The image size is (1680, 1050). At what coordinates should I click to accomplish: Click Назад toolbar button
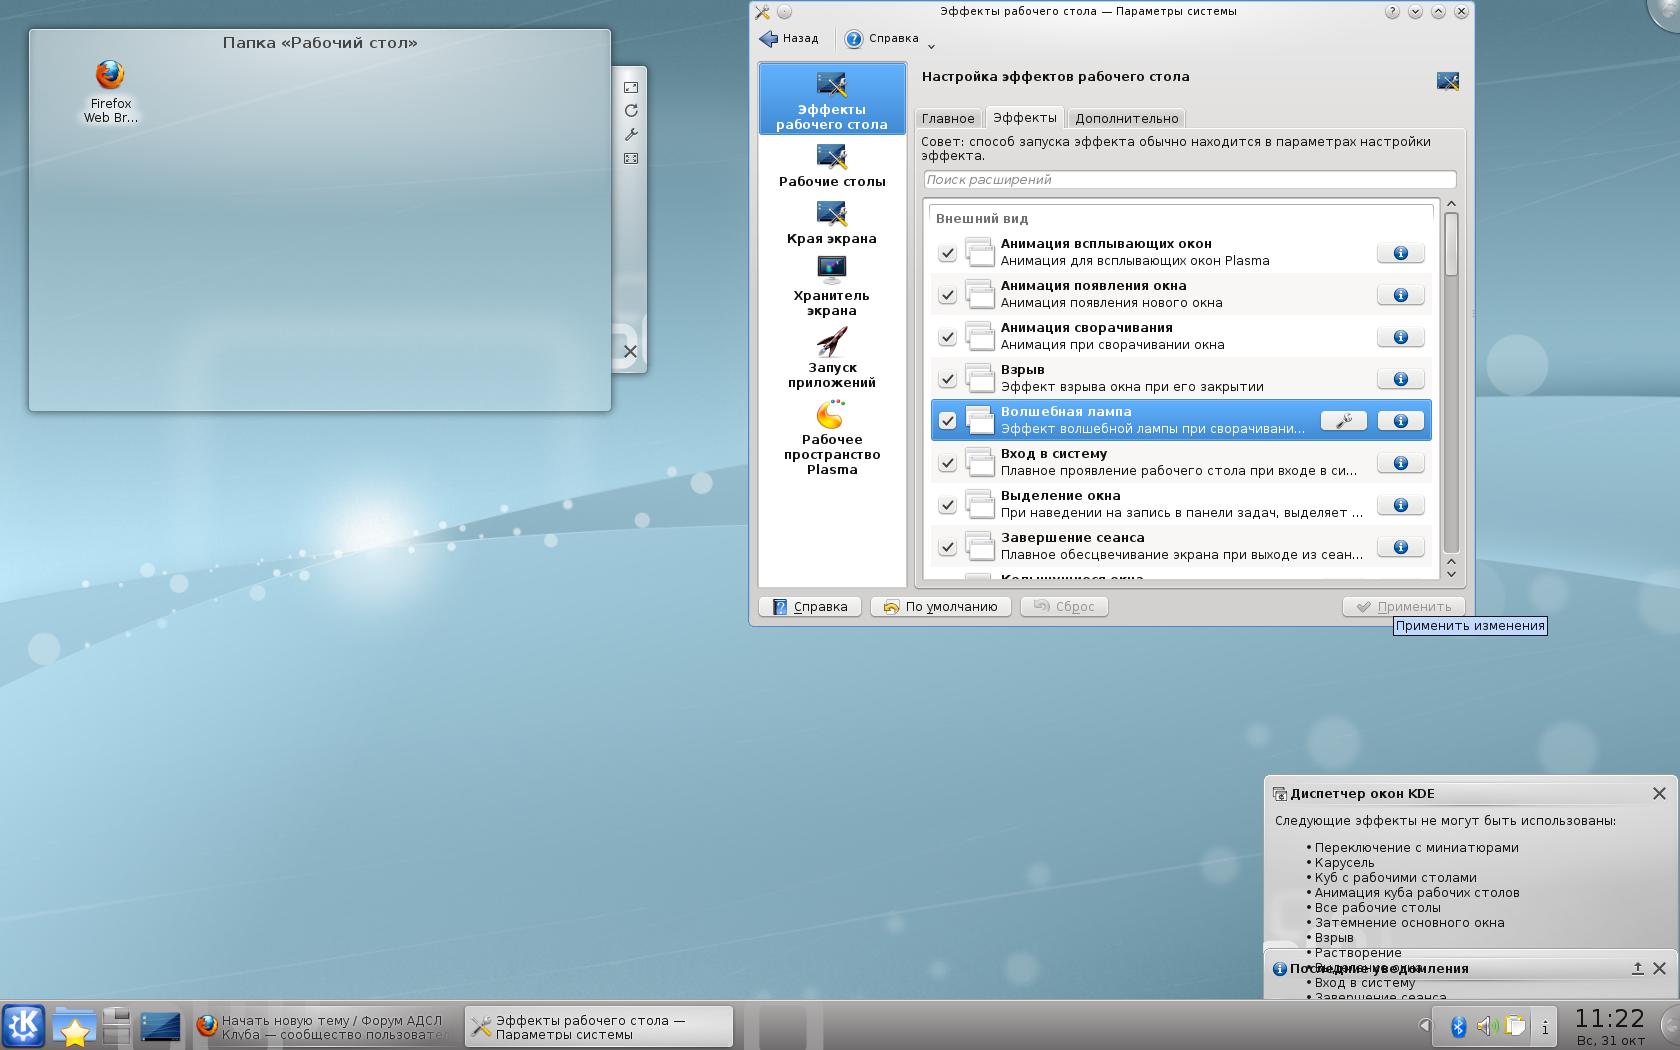(789, 39)
